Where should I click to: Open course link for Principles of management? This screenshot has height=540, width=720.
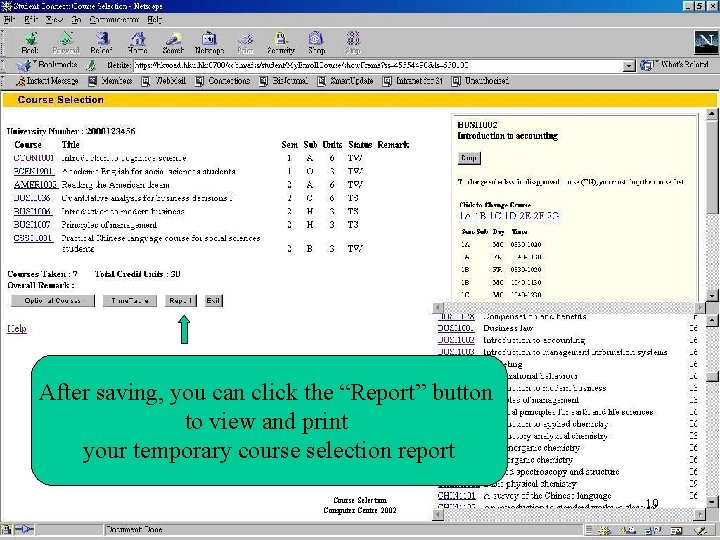pyautogui.click(x=32, y=225)
